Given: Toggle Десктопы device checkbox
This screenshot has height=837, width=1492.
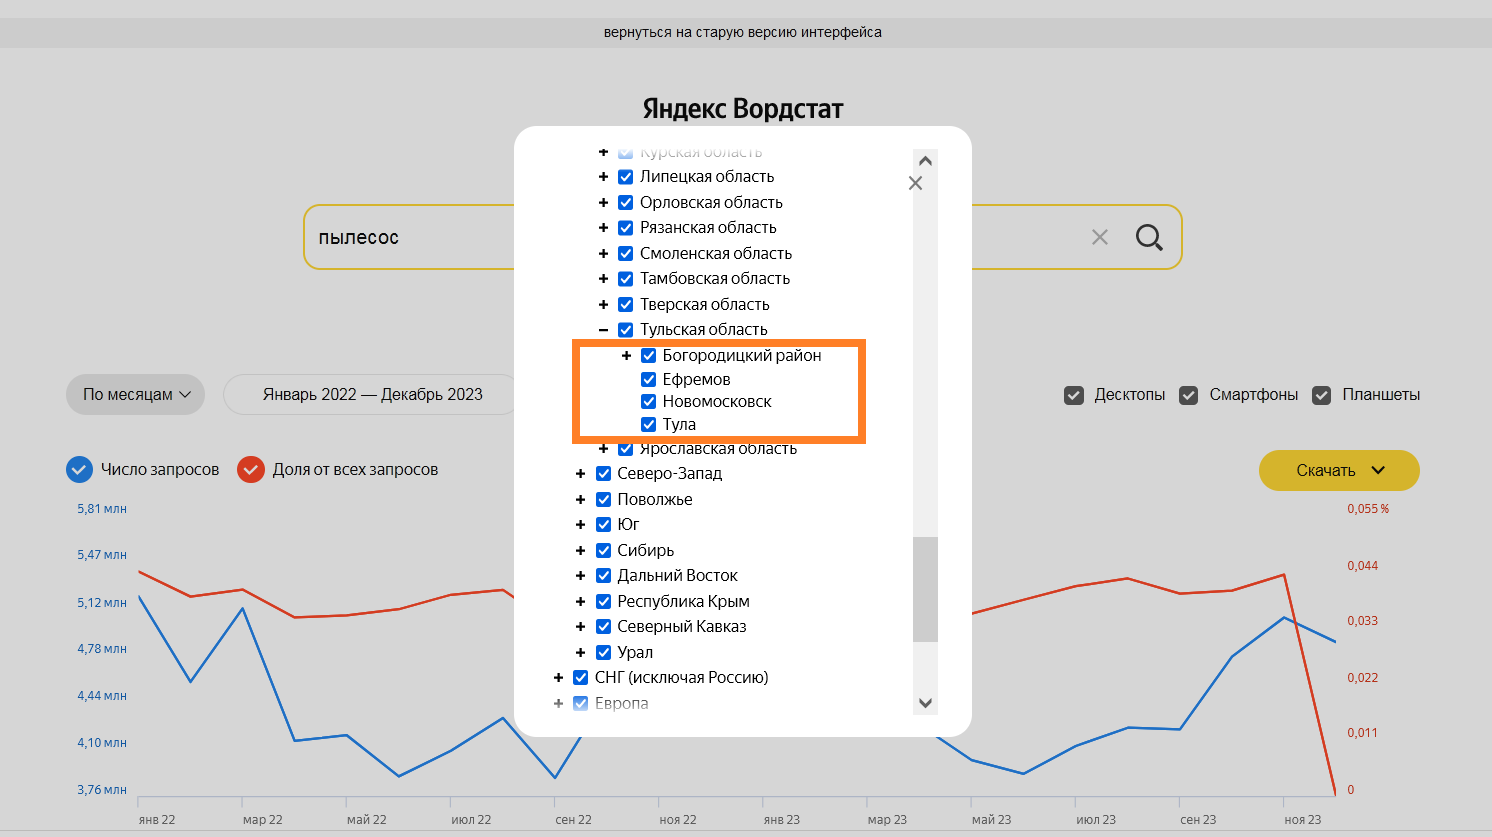Looking at the screenshot, I should pos(1074,395).
